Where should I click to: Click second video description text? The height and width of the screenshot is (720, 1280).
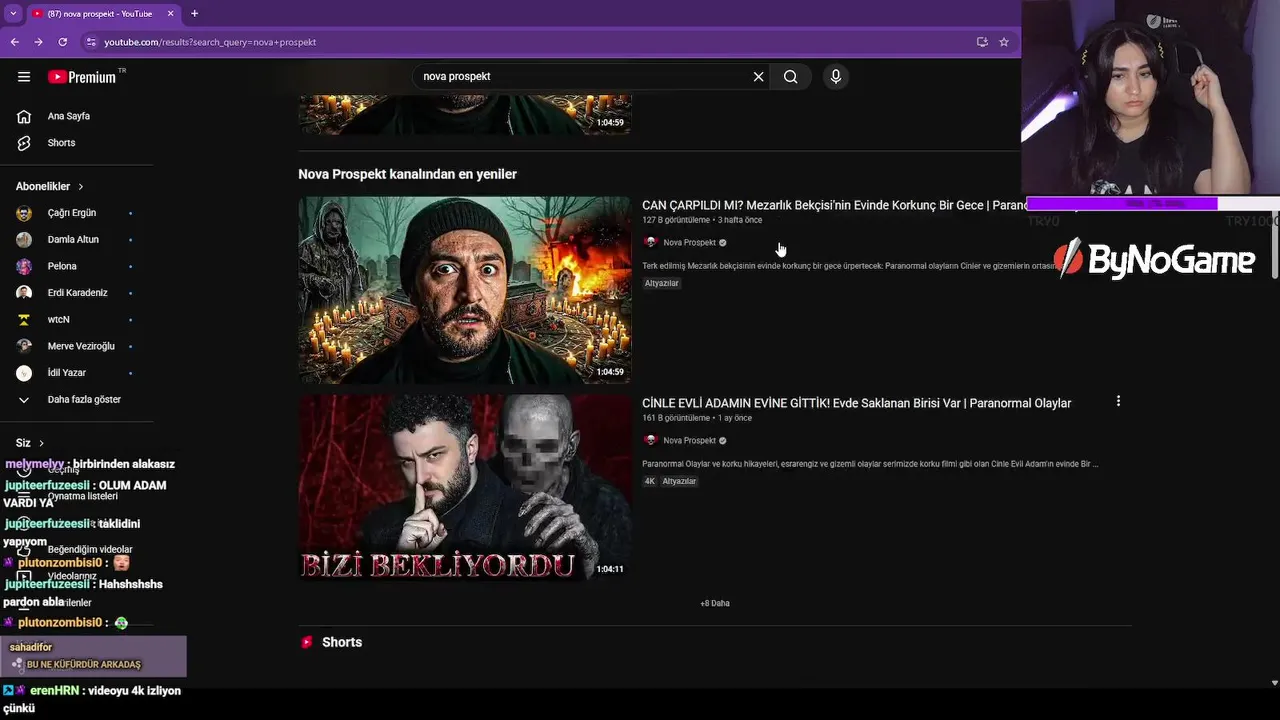(870, 464)
